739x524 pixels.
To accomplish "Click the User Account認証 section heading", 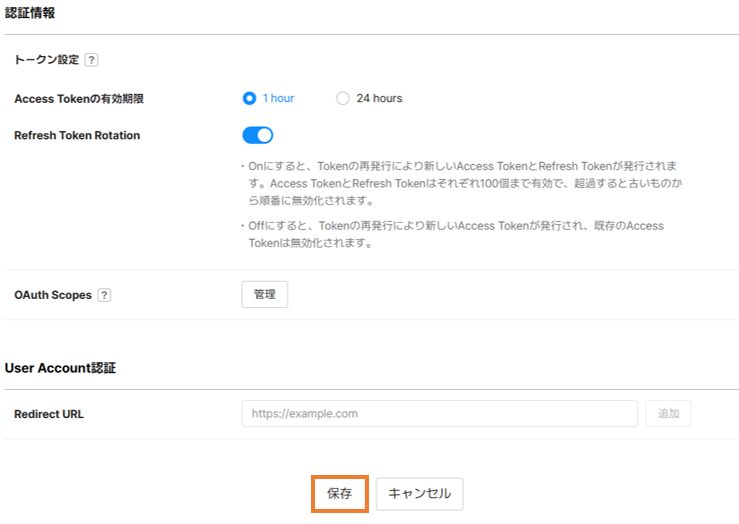I will [x=60, y=368].
